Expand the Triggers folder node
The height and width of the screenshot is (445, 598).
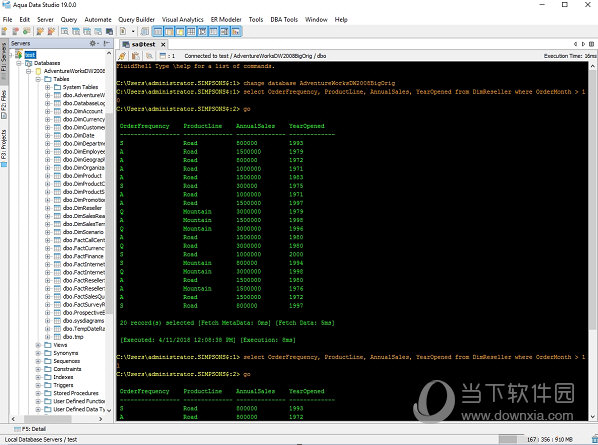[38, 385]
